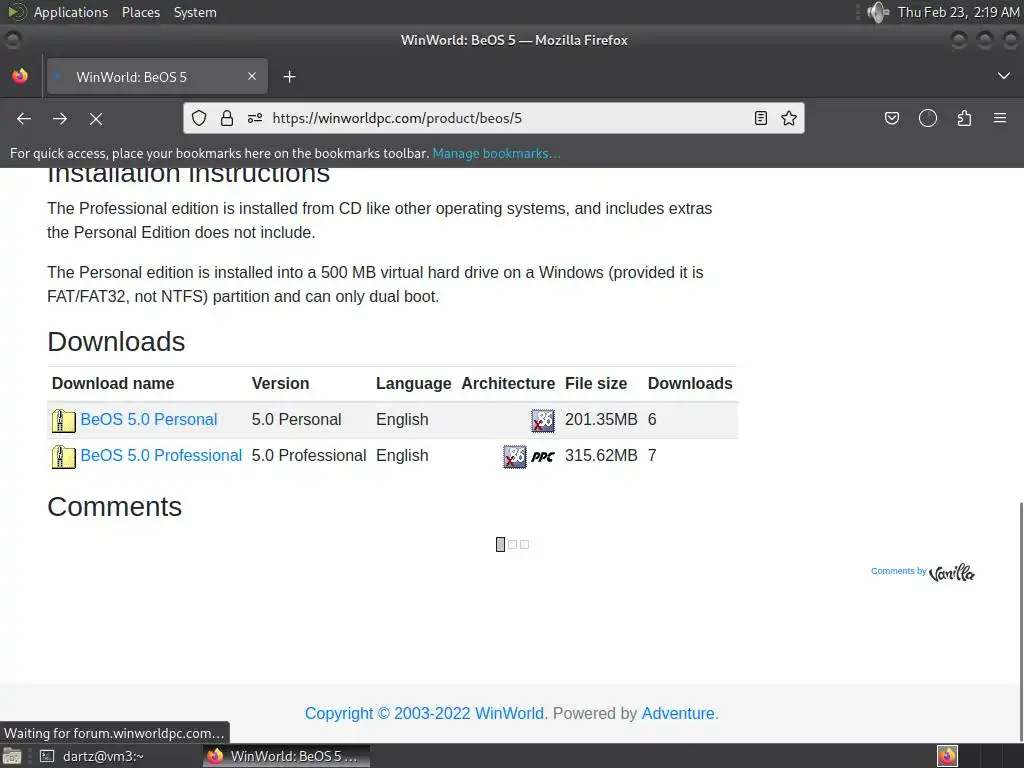Select the 201.35MB file size cell
Image resolution: width=1024 pixels, height=768 pixels.
[601, 419]
